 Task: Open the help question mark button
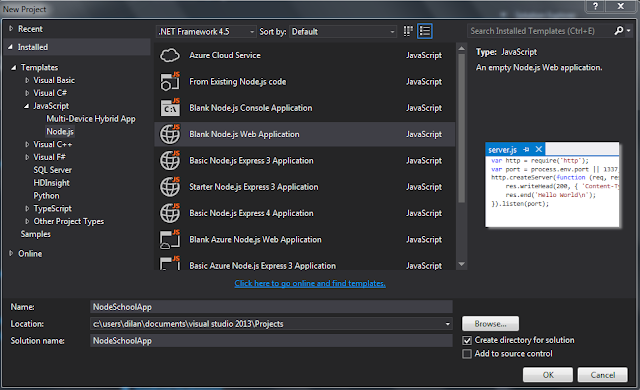click(x=595, y=6)
